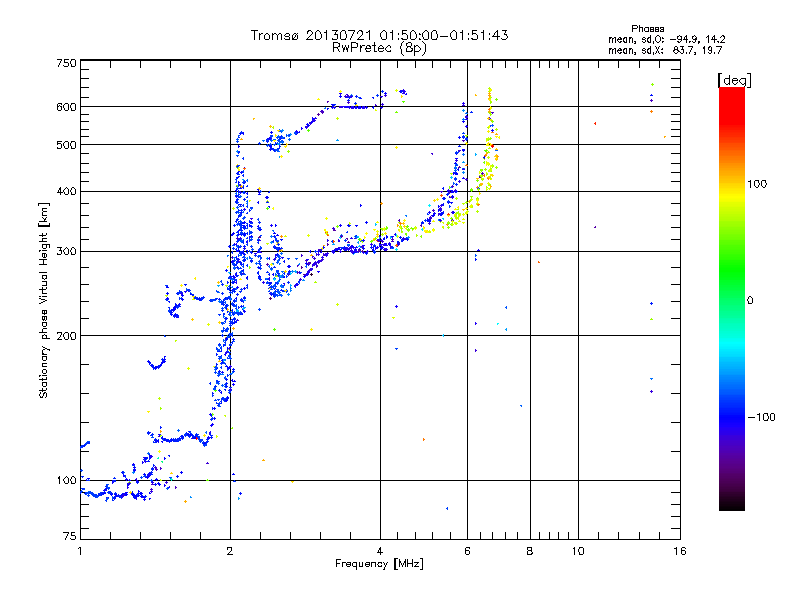The height and width of the screenshot is (600, 800).
Task: Click the colorbar tick label '0'
Action: 749,300
